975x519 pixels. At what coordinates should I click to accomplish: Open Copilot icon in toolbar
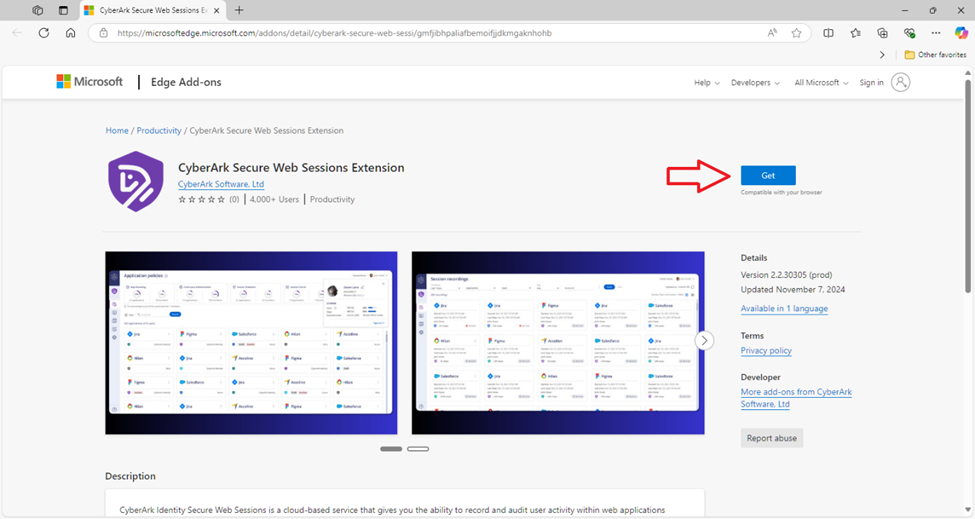coord(961,33)
